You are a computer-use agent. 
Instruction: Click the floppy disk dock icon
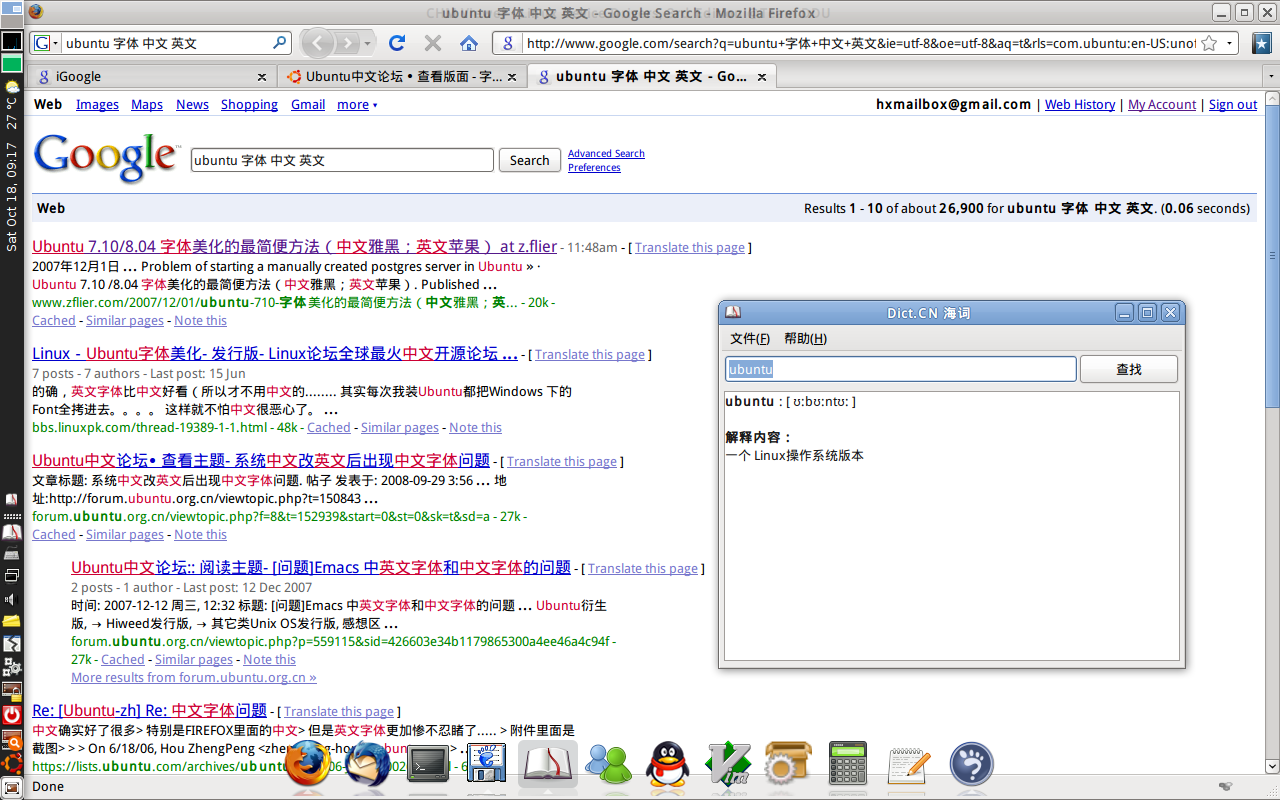point(487,765)
